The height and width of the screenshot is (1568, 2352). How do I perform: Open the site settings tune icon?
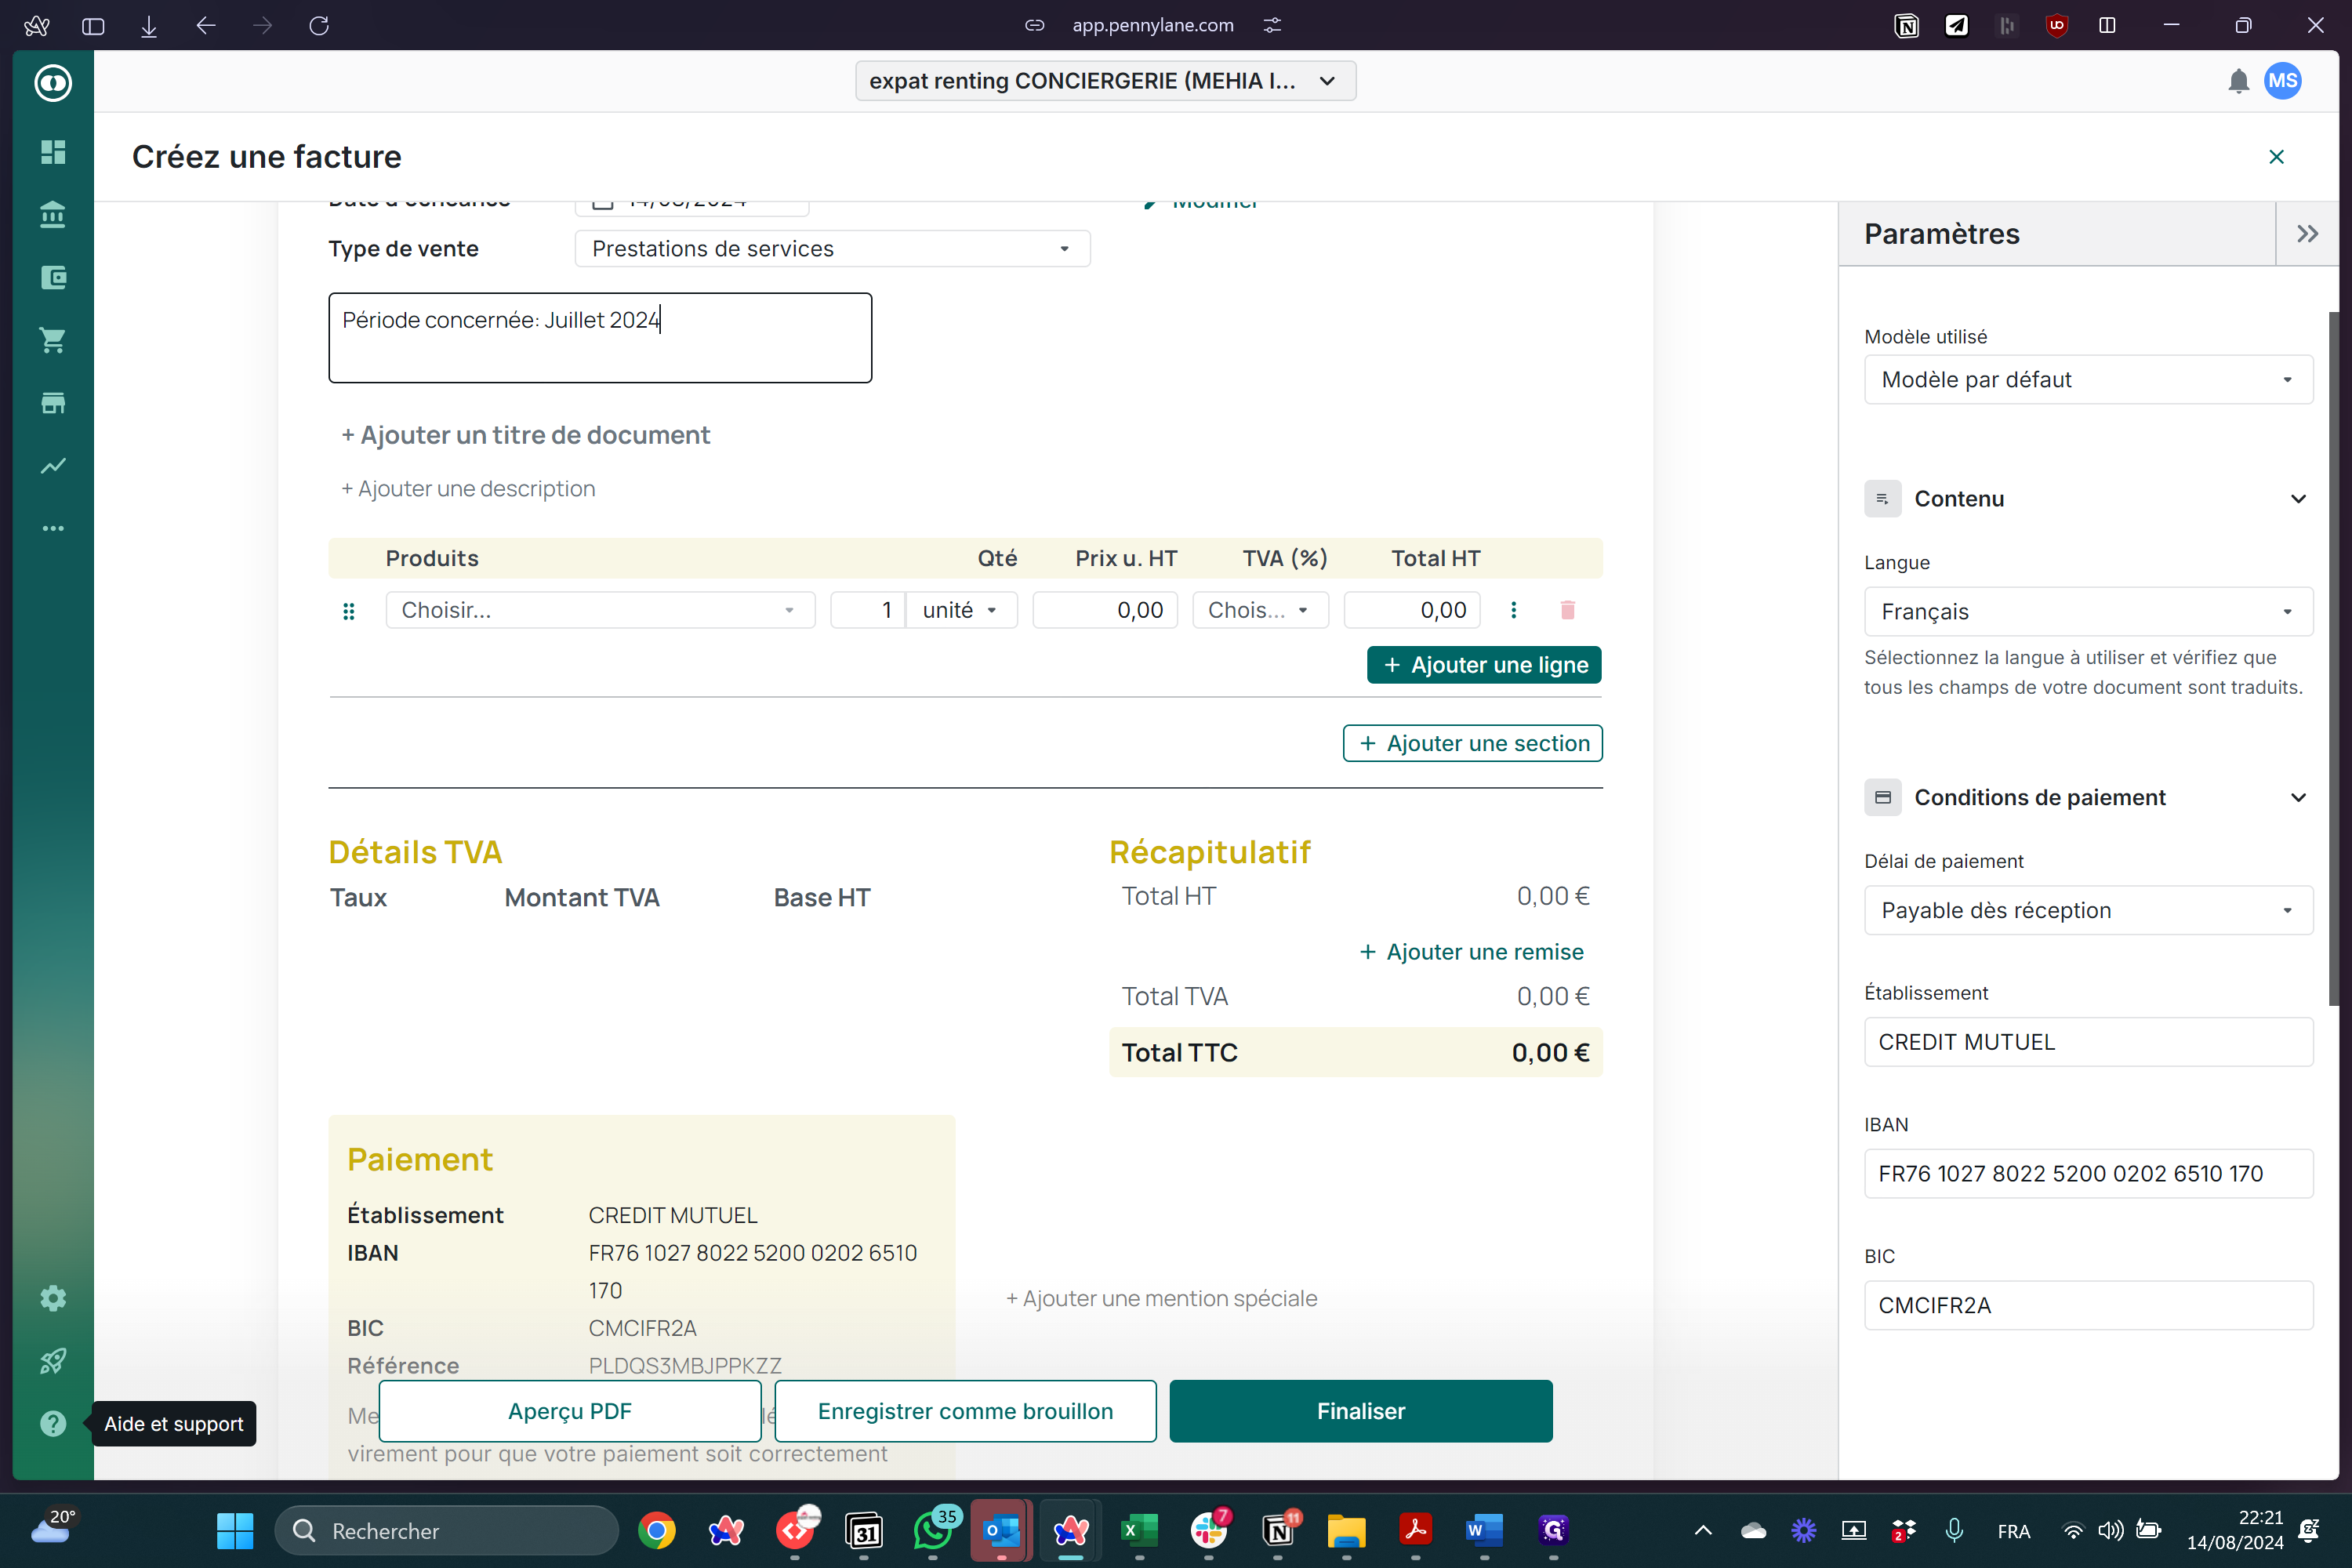pos(1272,25)
